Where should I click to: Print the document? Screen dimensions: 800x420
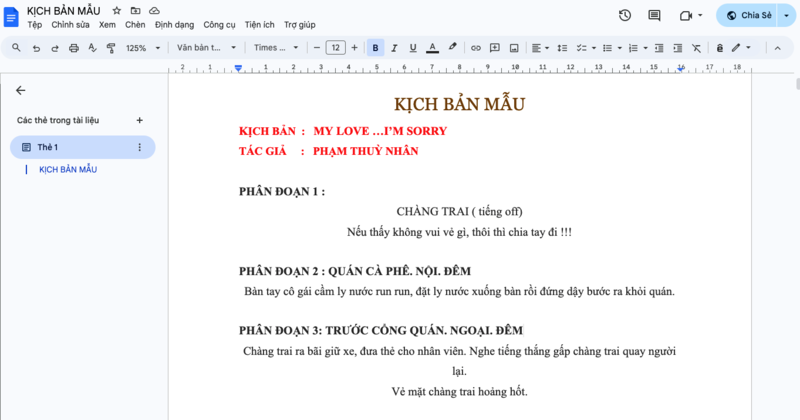tap(73, 48)
